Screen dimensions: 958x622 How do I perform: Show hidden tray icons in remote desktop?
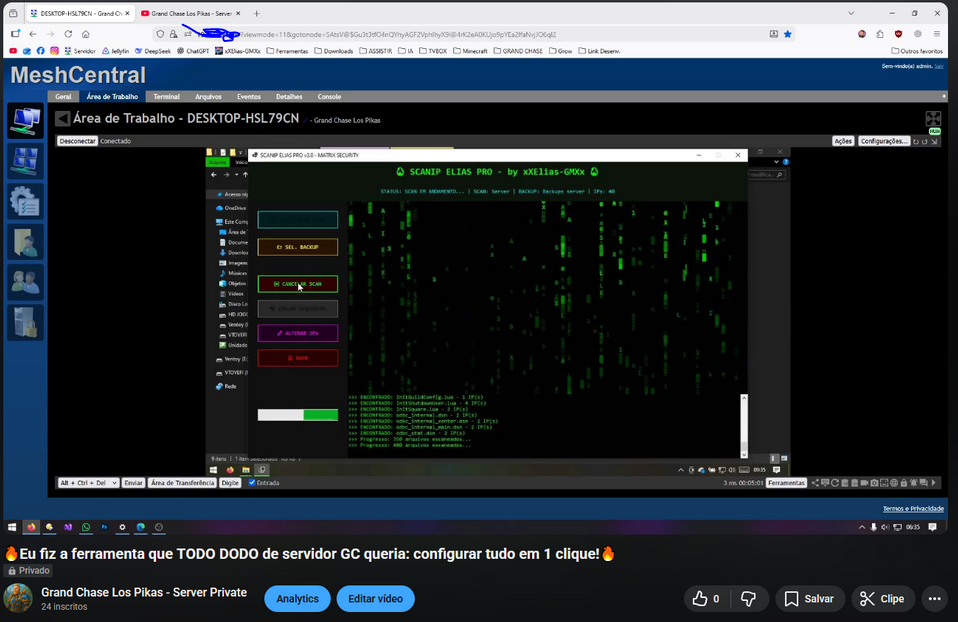click(x=681, y=470)
